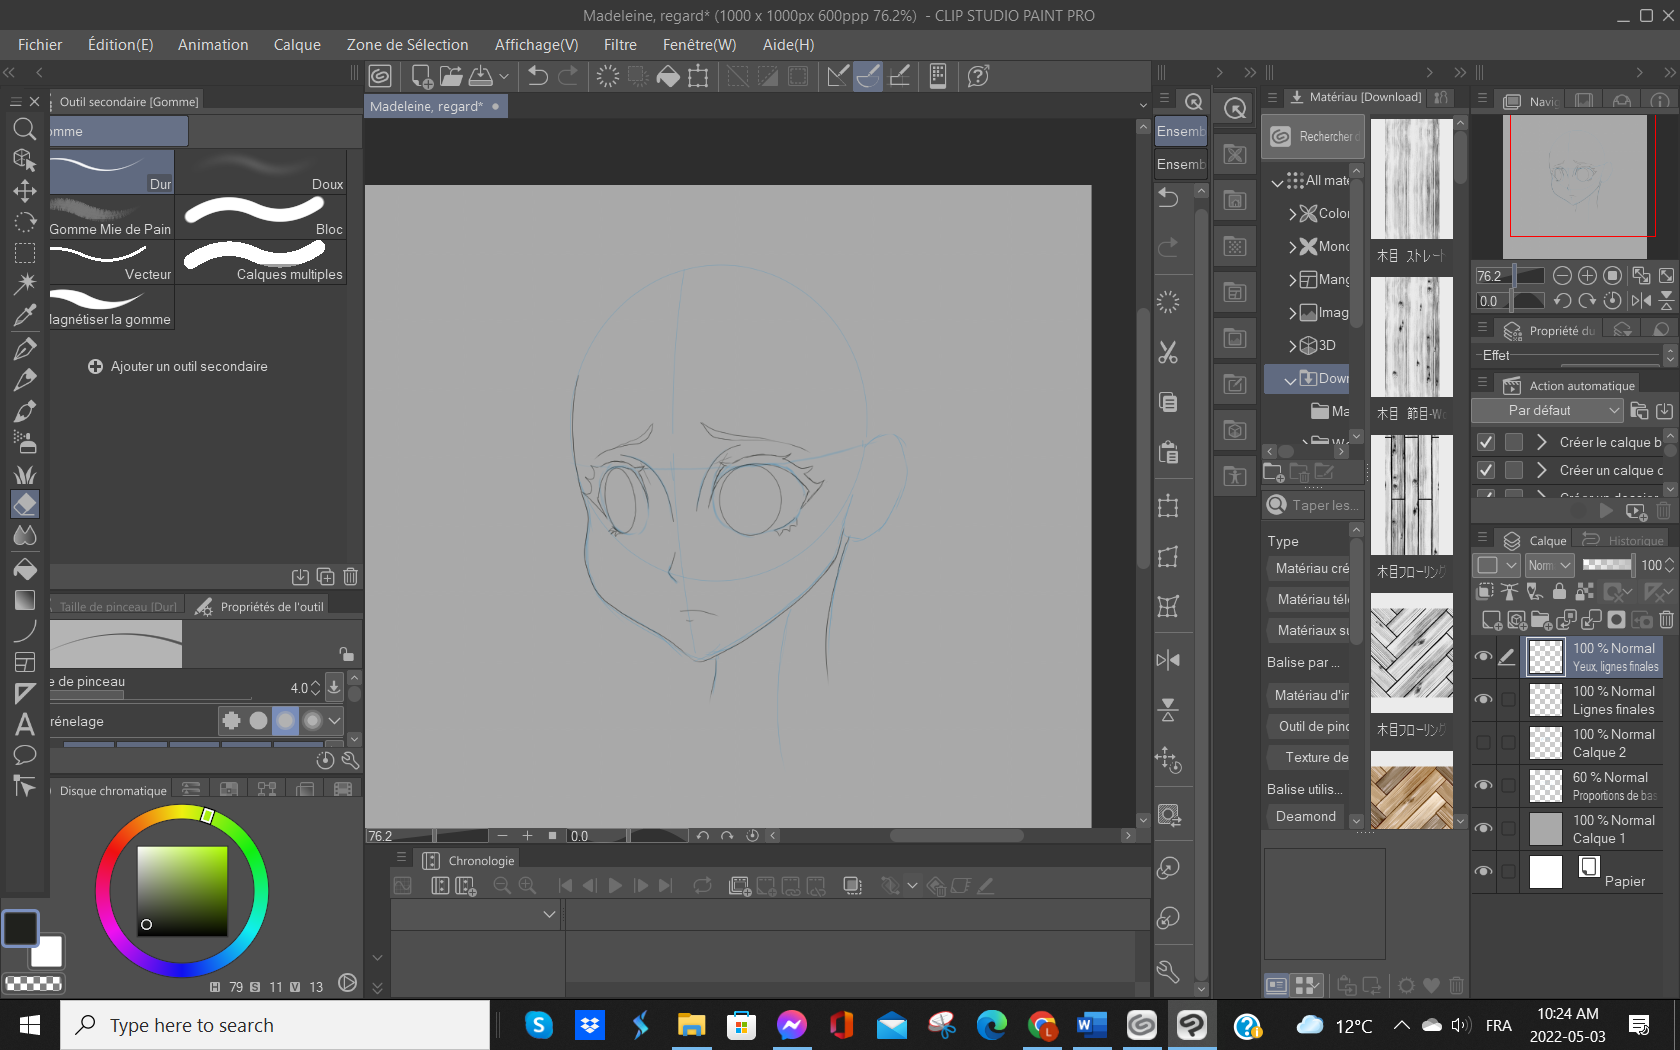The image size is (1680, 1050).
Task: Toggle checkbox for Créer le calque action
Action: 1486,442
